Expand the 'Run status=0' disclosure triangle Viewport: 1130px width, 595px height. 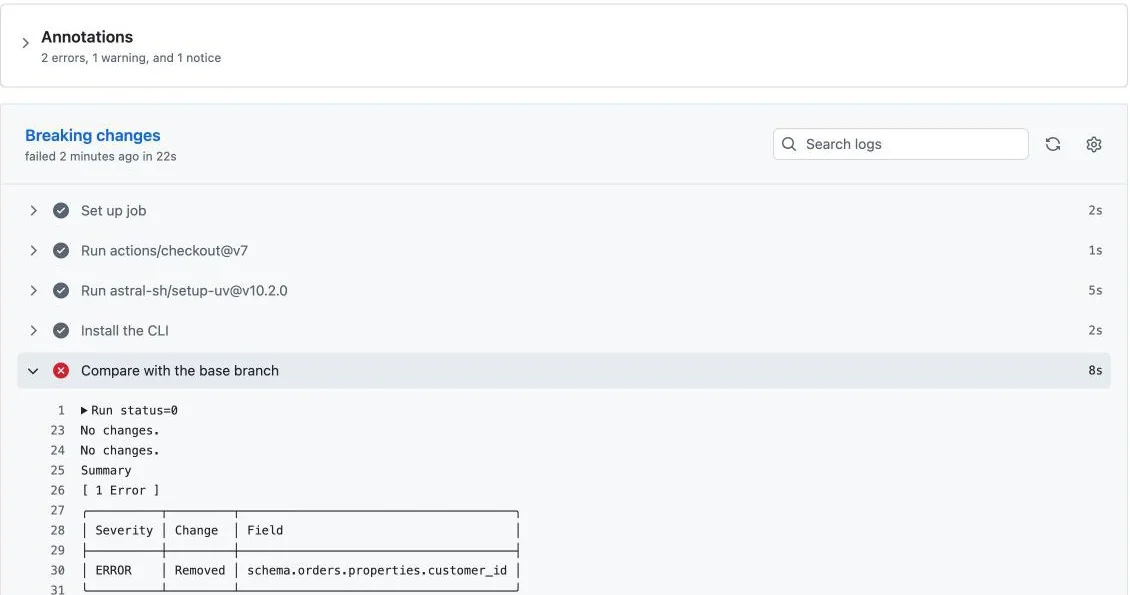[x=84, y=411]
